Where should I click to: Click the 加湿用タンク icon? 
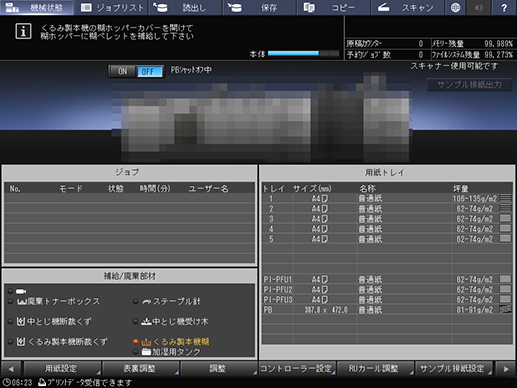click(146, 352)
